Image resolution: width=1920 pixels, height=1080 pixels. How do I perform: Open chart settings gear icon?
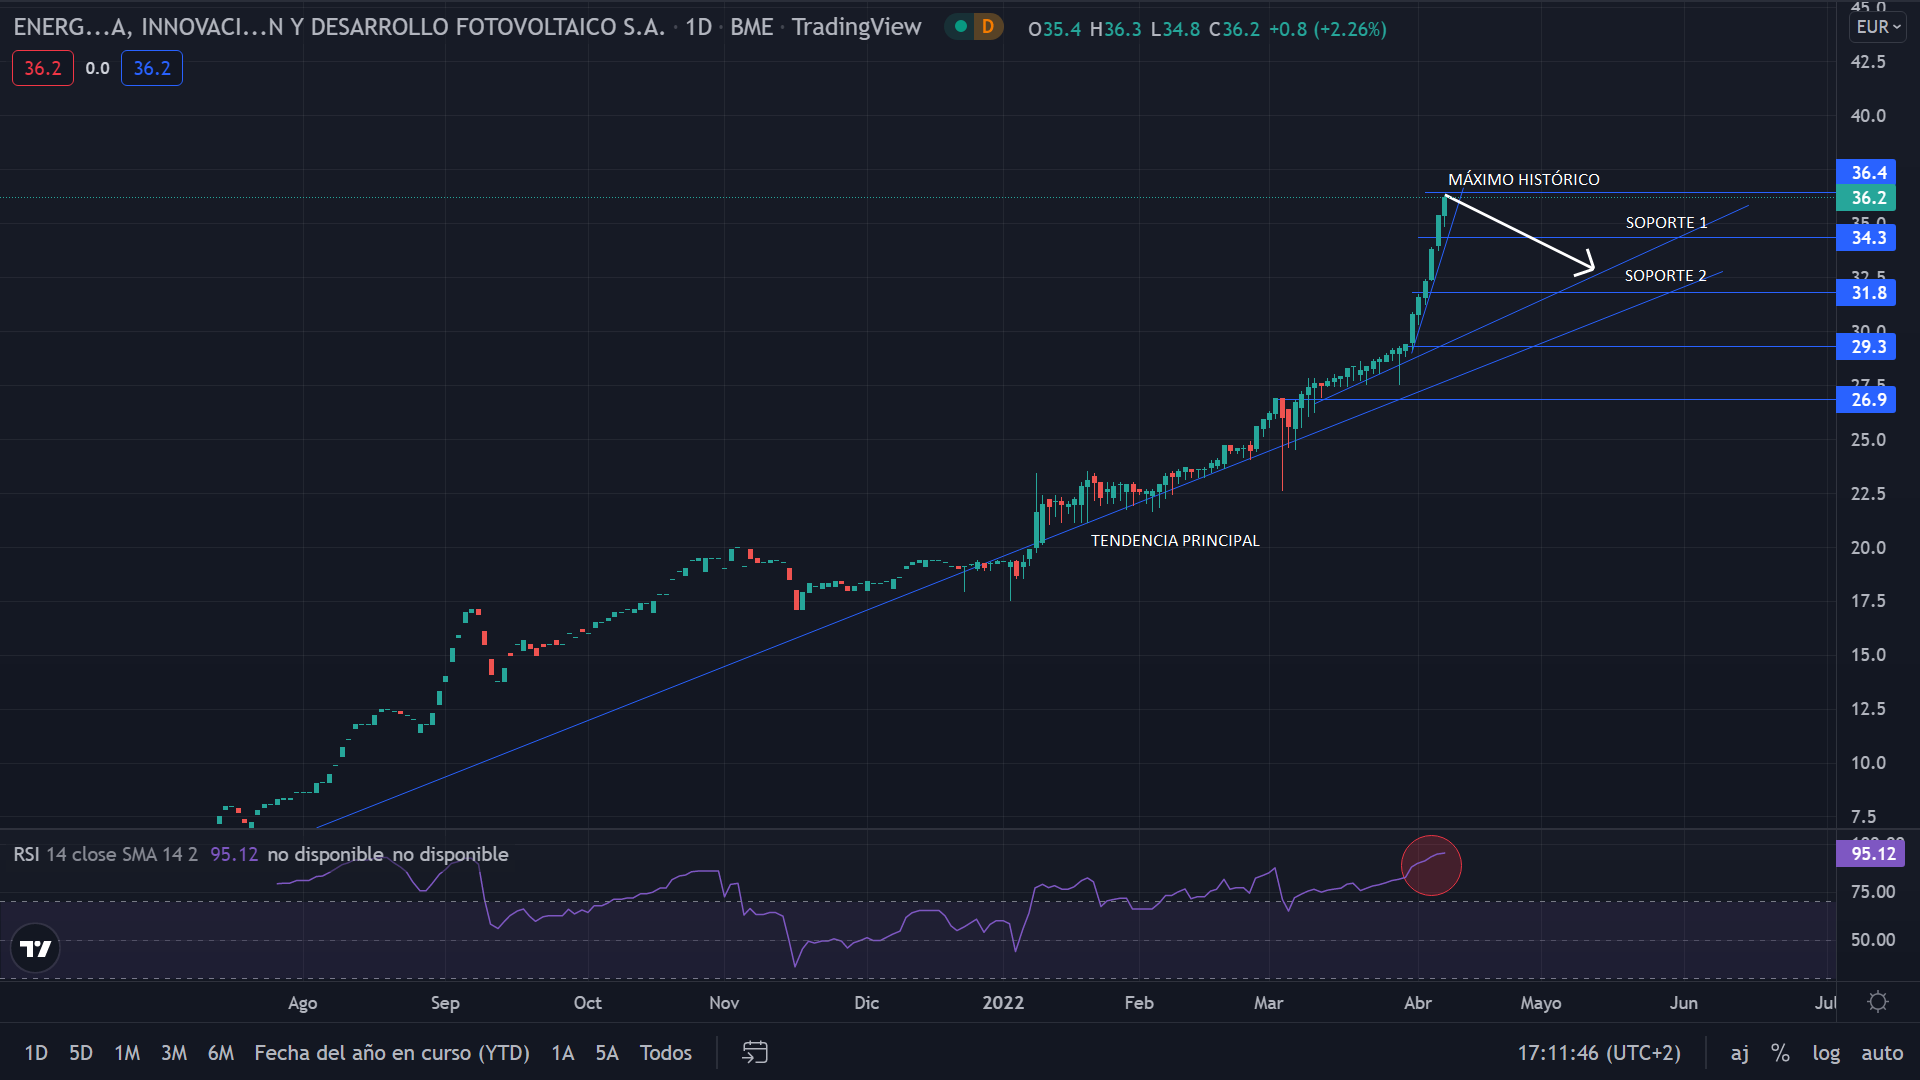click(1878, 1002)
